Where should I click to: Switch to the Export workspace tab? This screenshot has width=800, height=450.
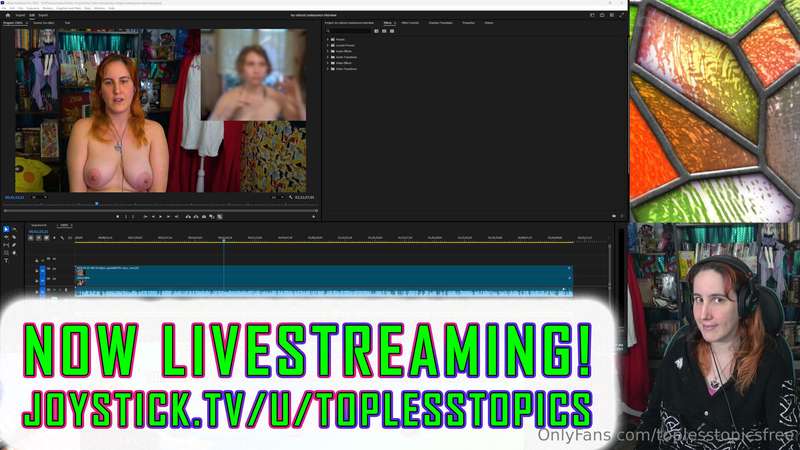coord(43,15)
